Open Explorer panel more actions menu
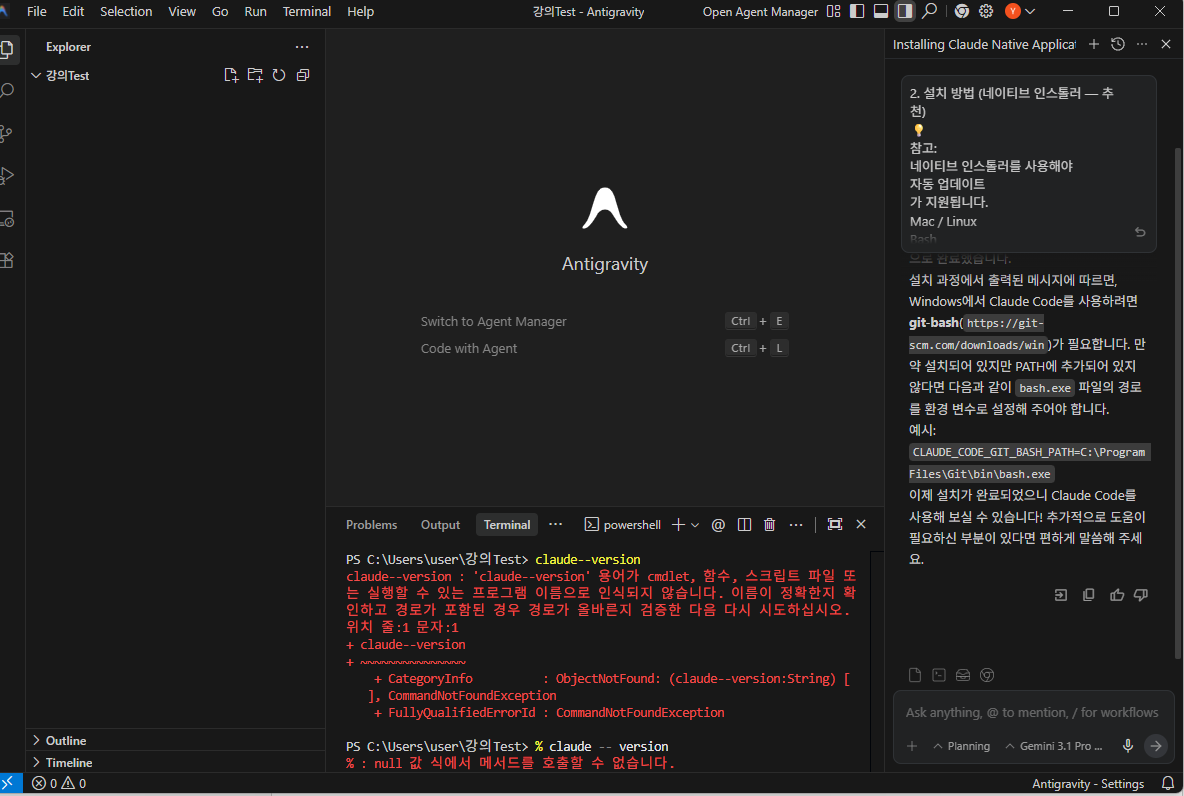Viewport: 1184px width, 796px height. click(x=302, y=47)
